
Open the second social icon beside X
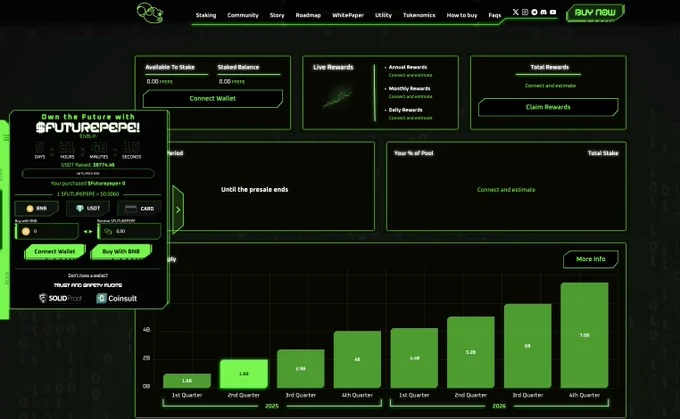click(525, 12)
